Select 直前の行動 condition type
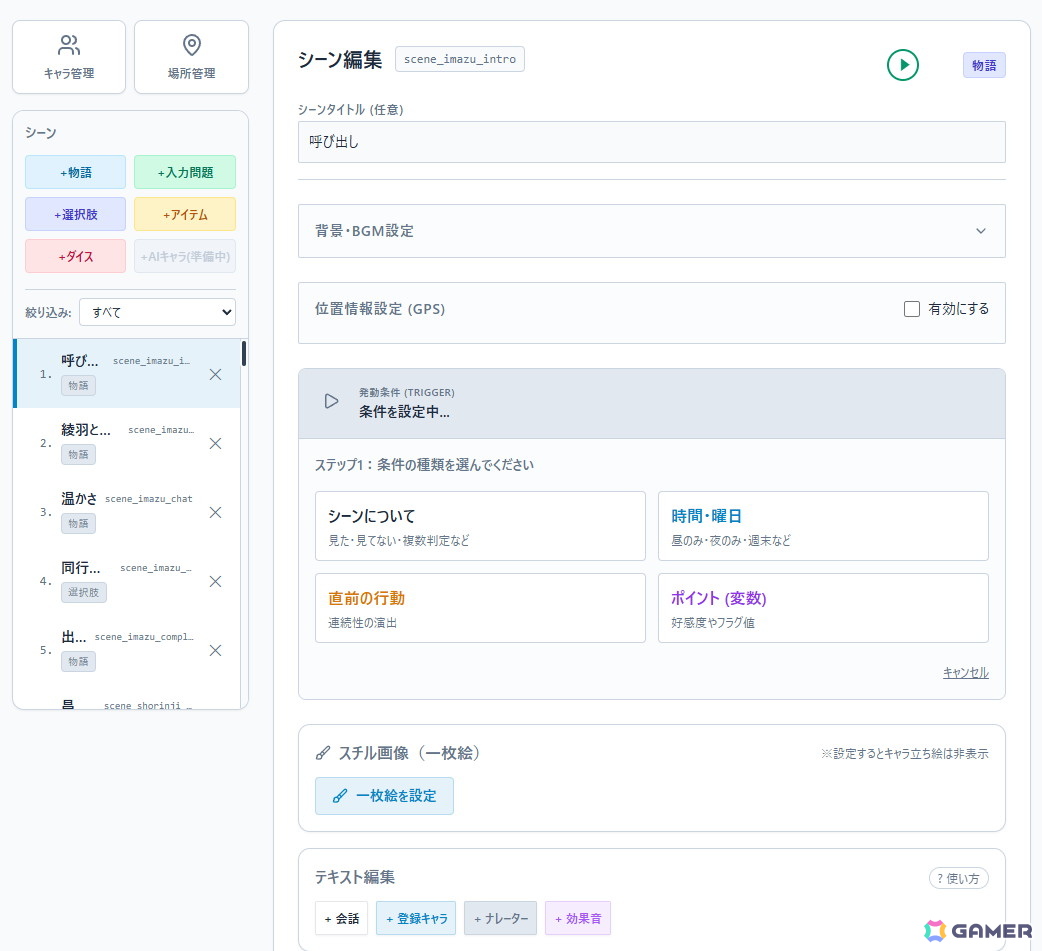 pyautogui.click(x=480, y=608)
